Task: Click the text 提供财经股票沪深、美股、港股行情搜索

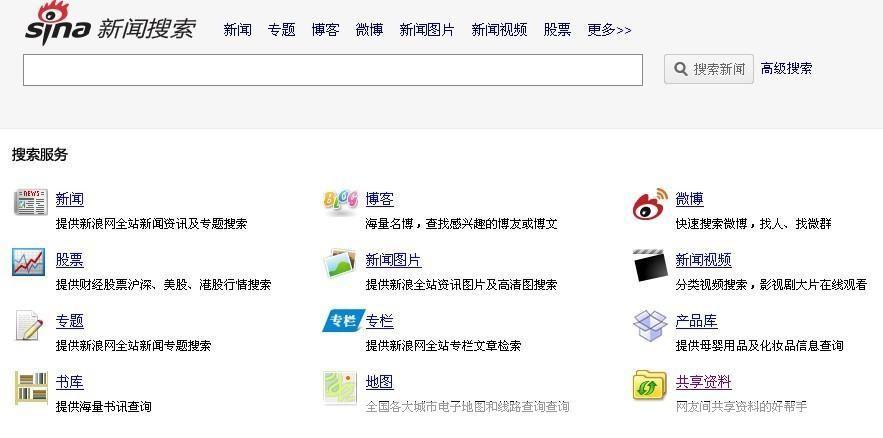Action: point(163,285)
